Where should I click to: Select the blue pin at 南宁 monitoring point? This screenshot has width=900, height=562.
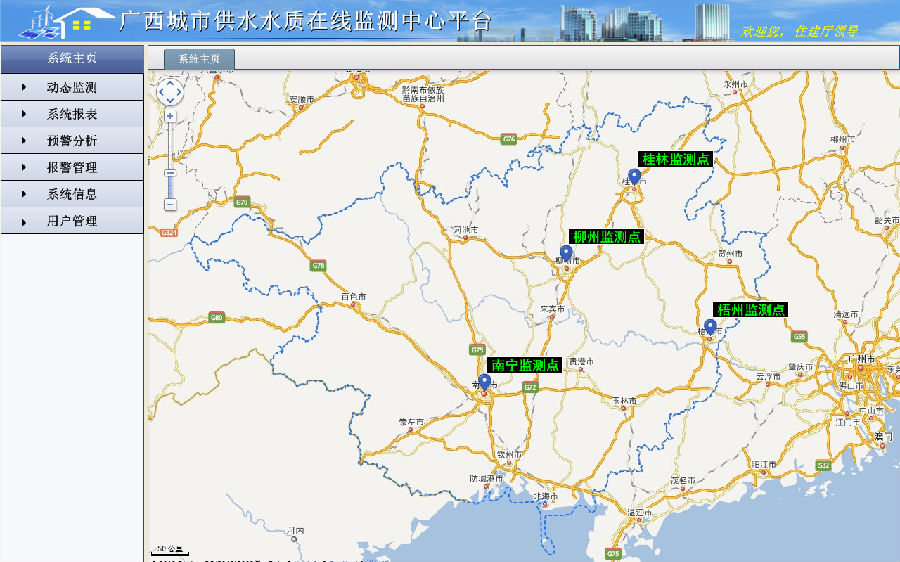(x=484, y=382)
